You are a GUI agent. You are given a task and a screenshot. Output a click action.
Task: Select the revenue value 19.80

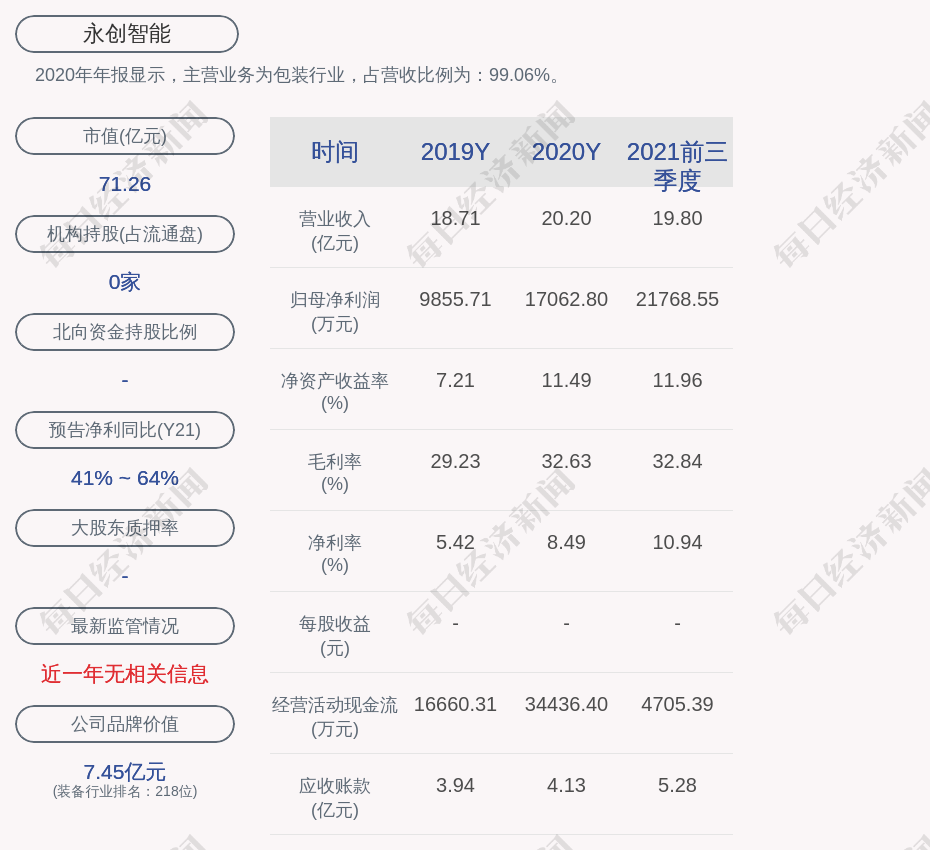click(677, 218)
